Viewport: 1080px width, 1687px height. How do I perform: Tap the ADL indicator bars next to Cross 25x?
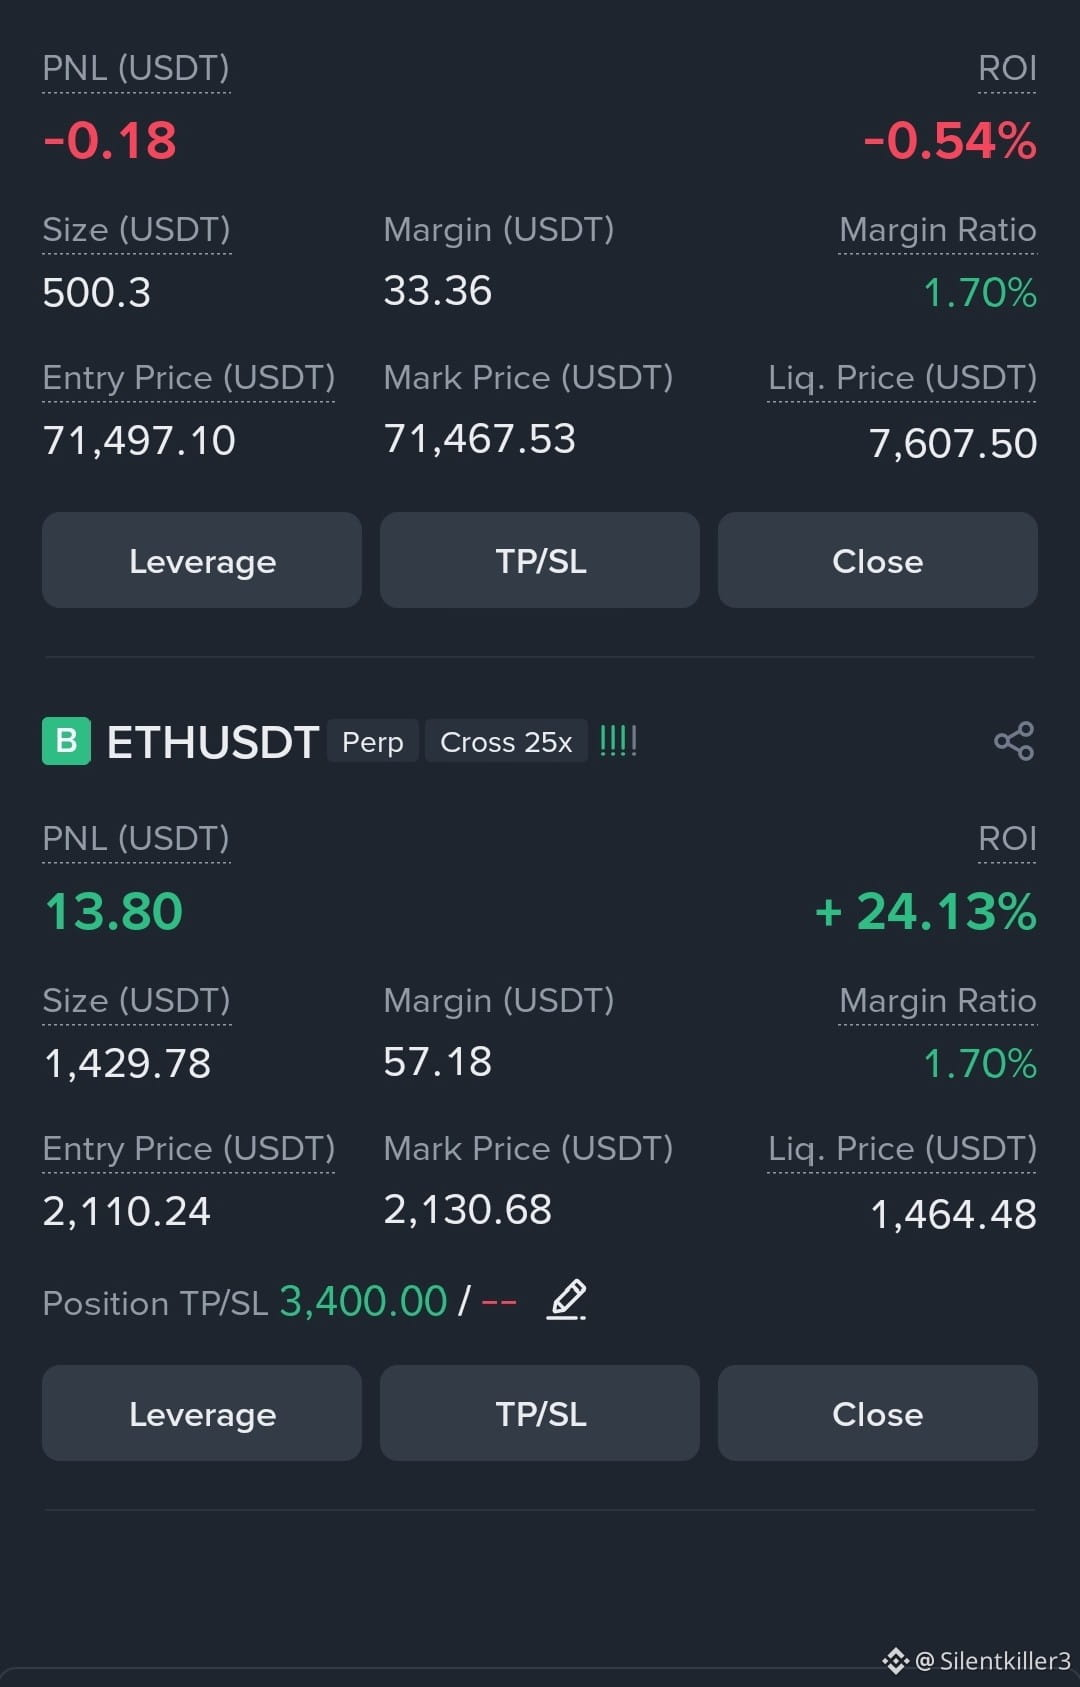coord(618,741)
